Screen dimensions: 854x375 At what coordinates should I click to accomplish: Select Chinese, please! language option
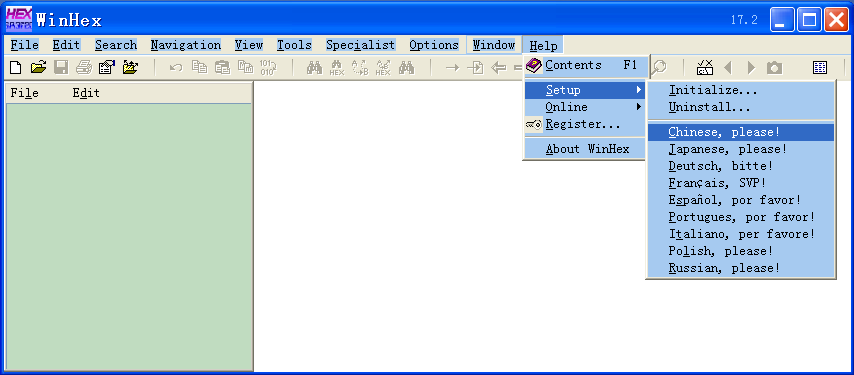pos(741,132)
